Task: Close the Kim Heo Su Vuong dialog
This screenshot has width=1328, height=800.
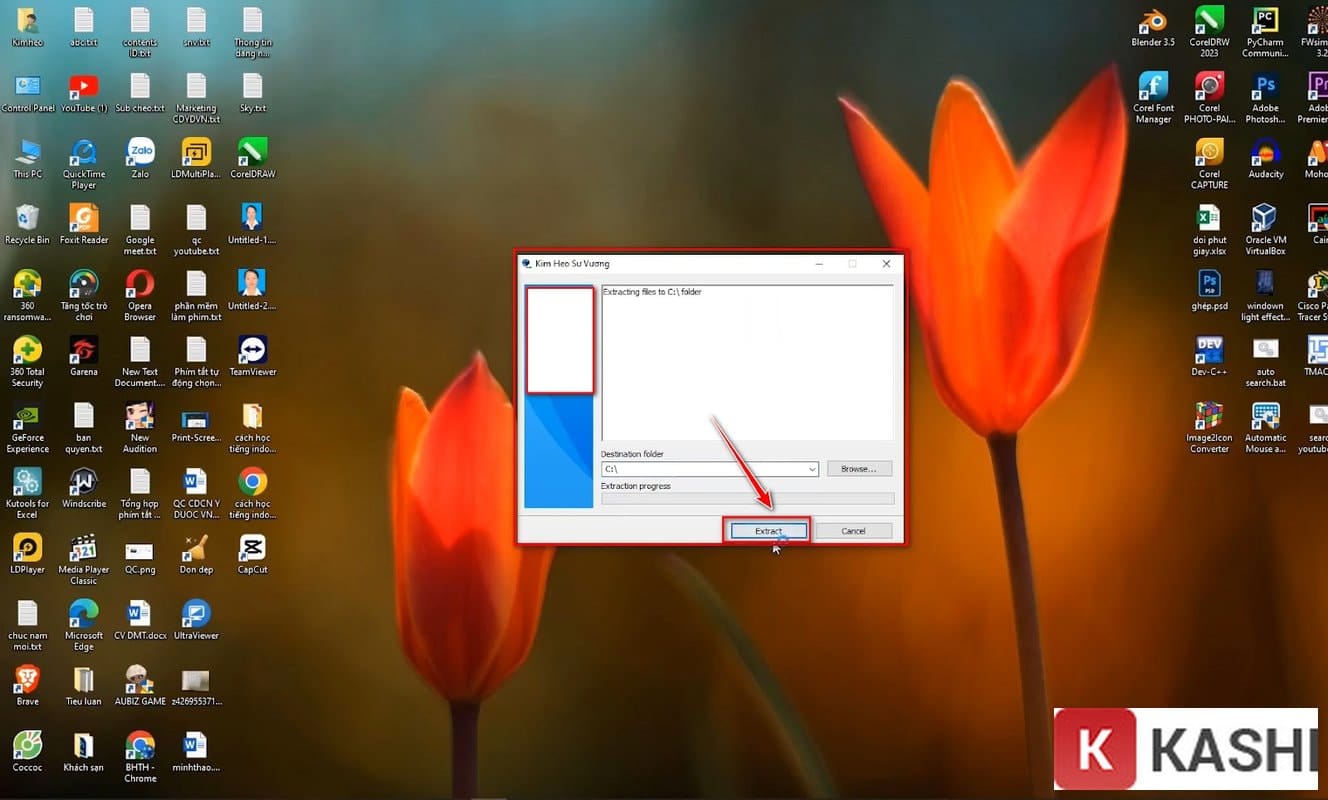Action: click(x=886, y=264)
